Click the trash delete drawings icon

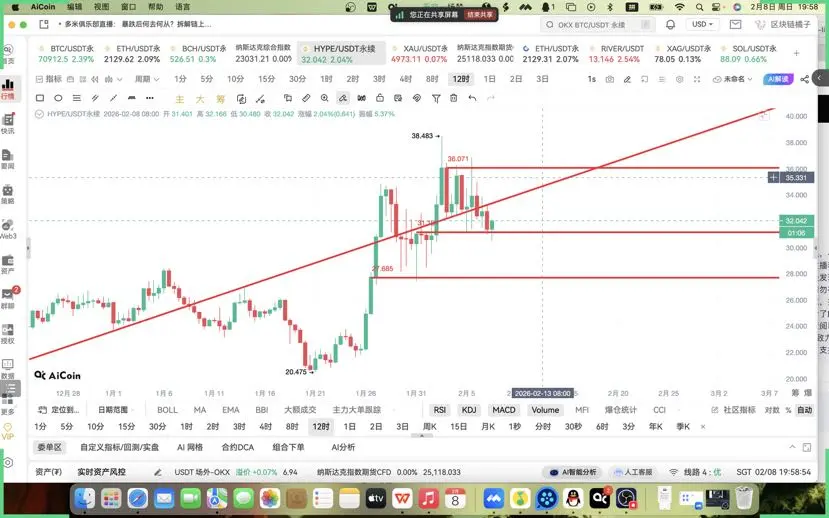pos(454,98)
